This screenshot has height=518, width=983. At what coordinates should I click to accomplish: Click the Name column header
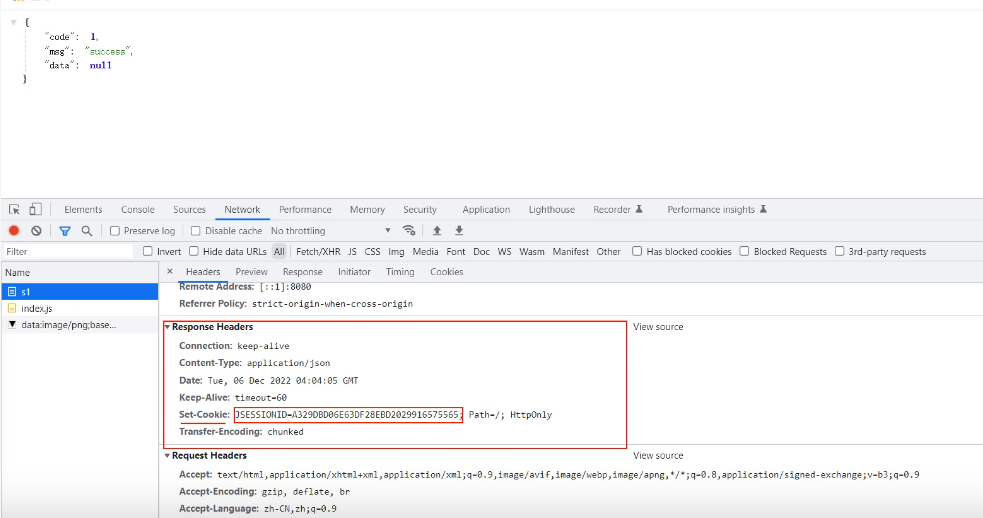(80, 272)
